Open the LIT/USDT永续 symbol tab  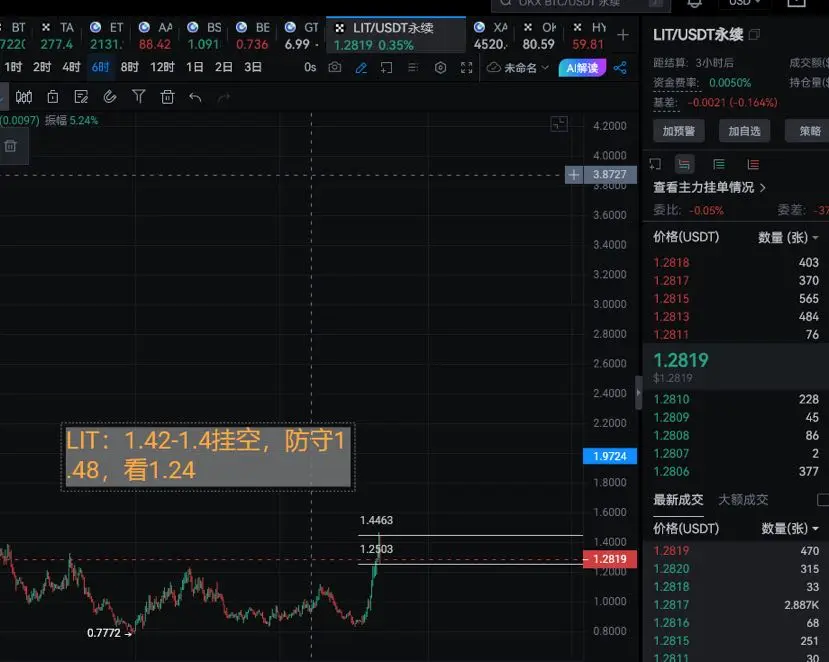396,35
